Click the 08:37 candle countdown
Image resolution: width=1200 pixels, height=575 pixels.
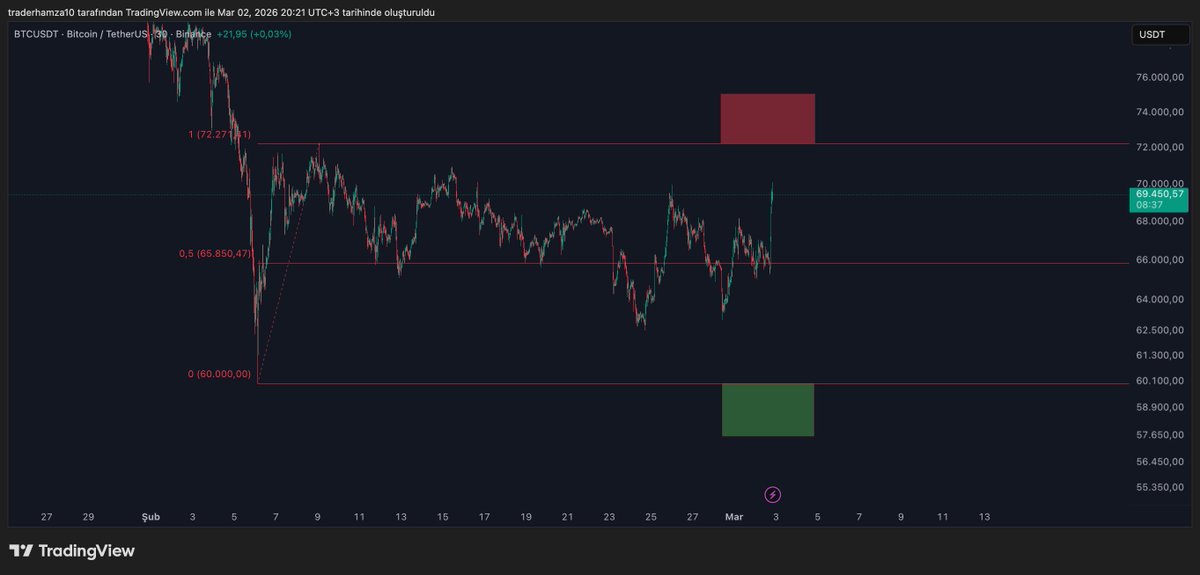coord(1149,204)
